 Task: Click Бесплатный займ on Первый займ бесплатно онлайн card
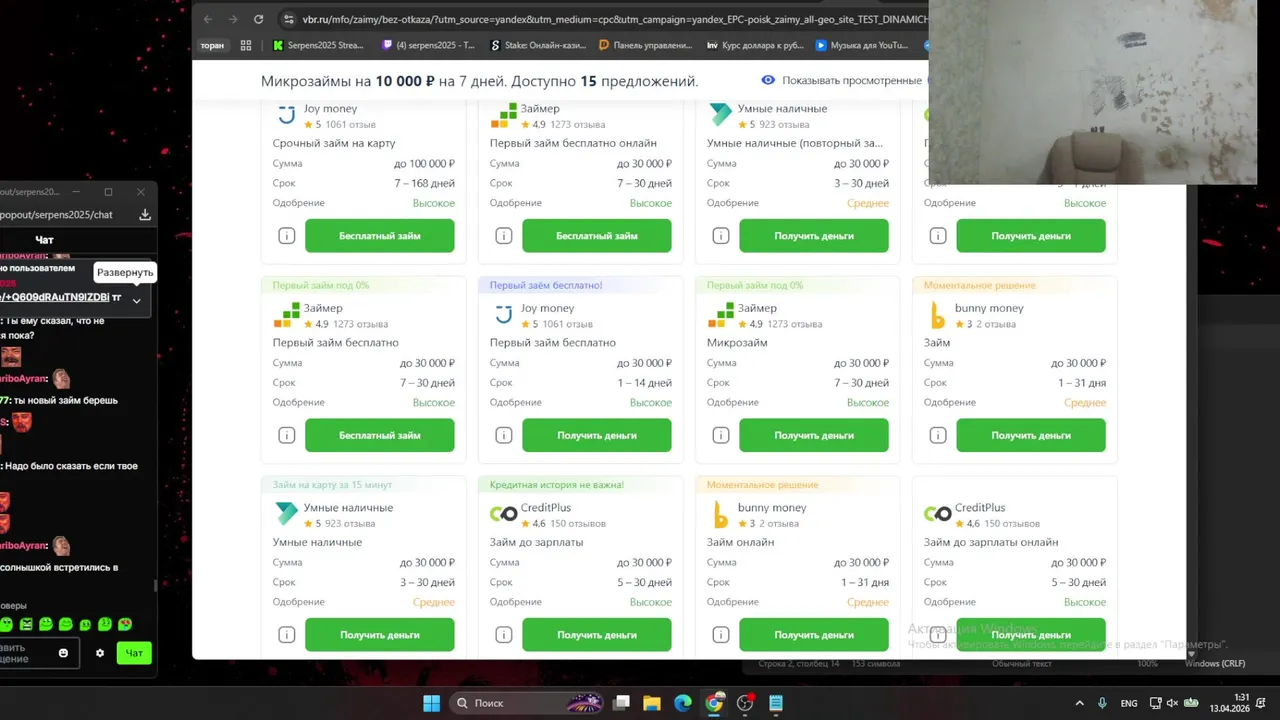(597, 236)
